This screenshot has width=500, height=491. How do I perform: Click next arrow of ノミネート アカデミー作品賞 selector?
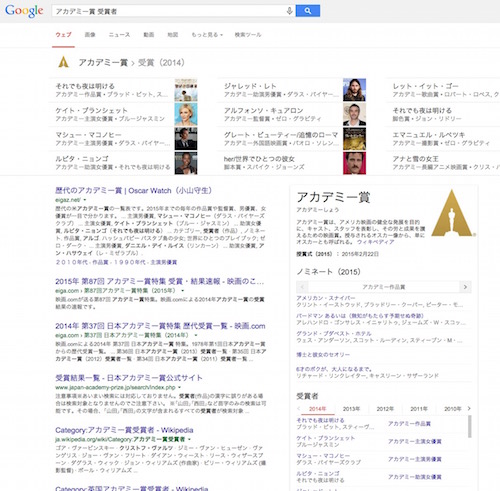465,287
